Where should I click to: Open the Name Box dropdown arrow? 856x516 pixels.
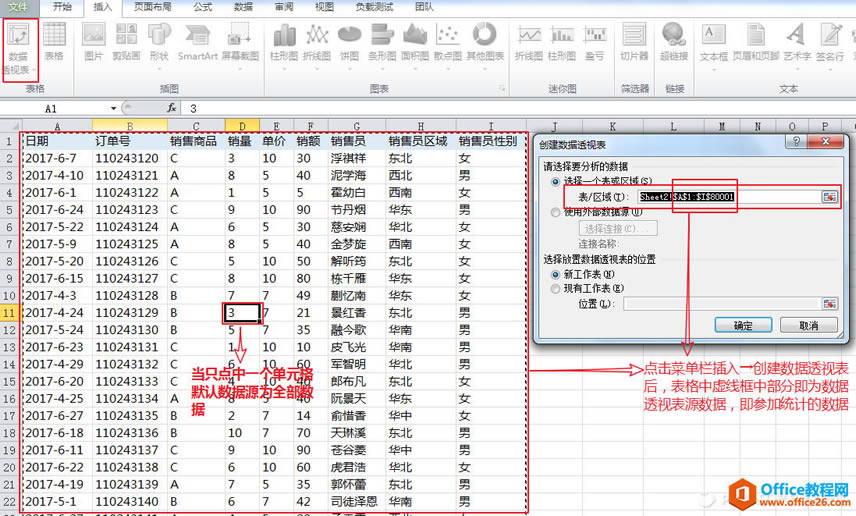(x=114, y=108)
